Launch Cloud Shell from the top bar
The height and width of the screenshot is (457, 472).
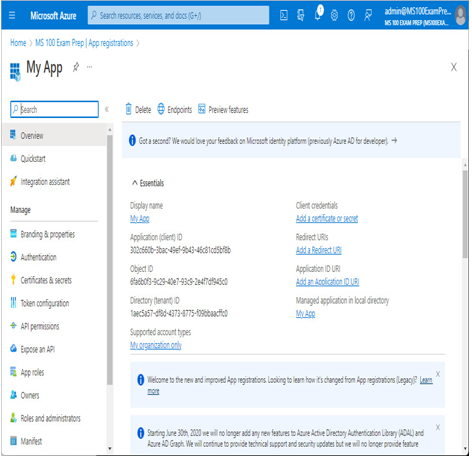pos(284,15)
